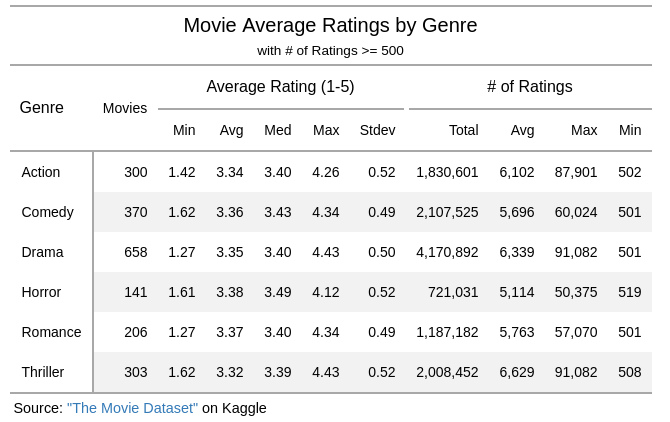The image size is (670, 422).
Task: Click the Med column header
Action: (278, 130)
